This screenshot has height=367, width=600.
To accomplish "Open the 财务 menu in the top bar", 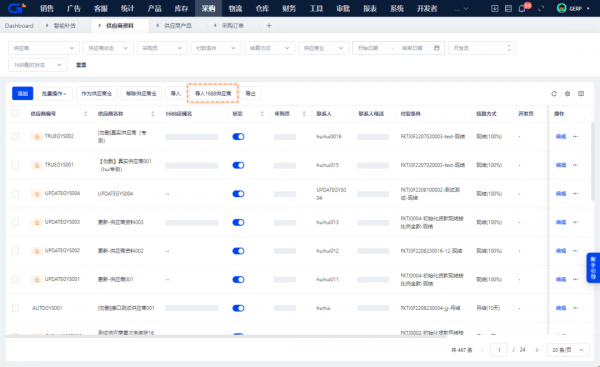I will [289, 8].
